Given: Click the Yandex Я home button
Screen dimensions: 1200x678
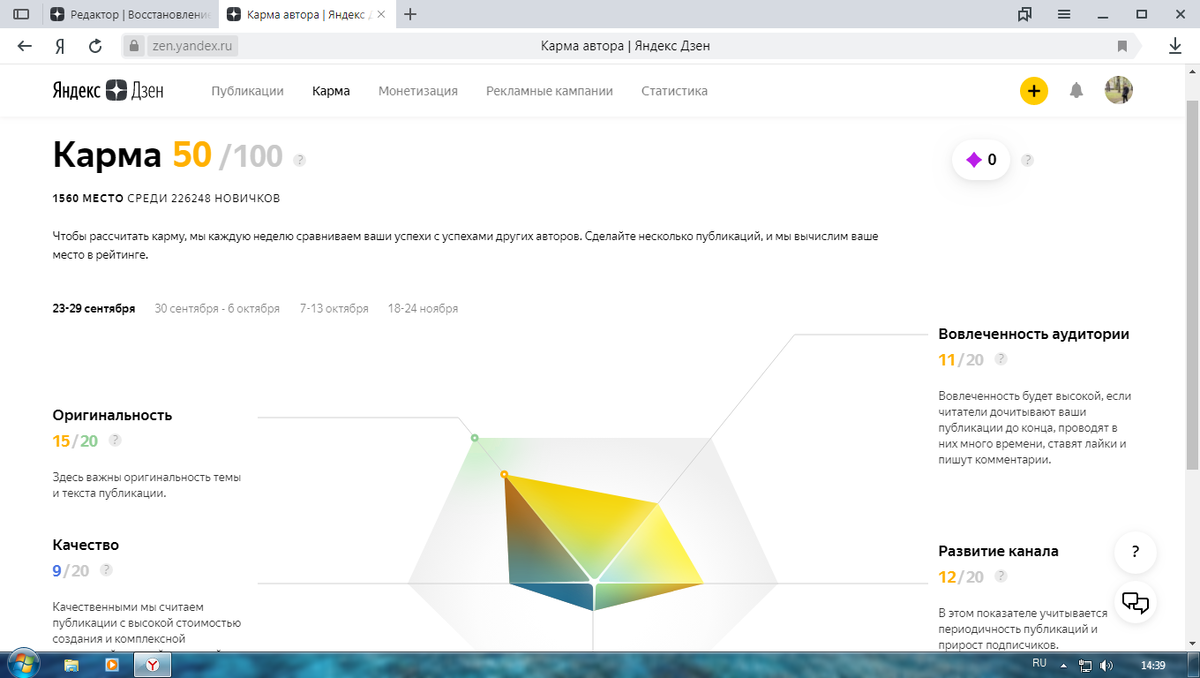Looking at the screenshot, I should click(x=60, y=46).
